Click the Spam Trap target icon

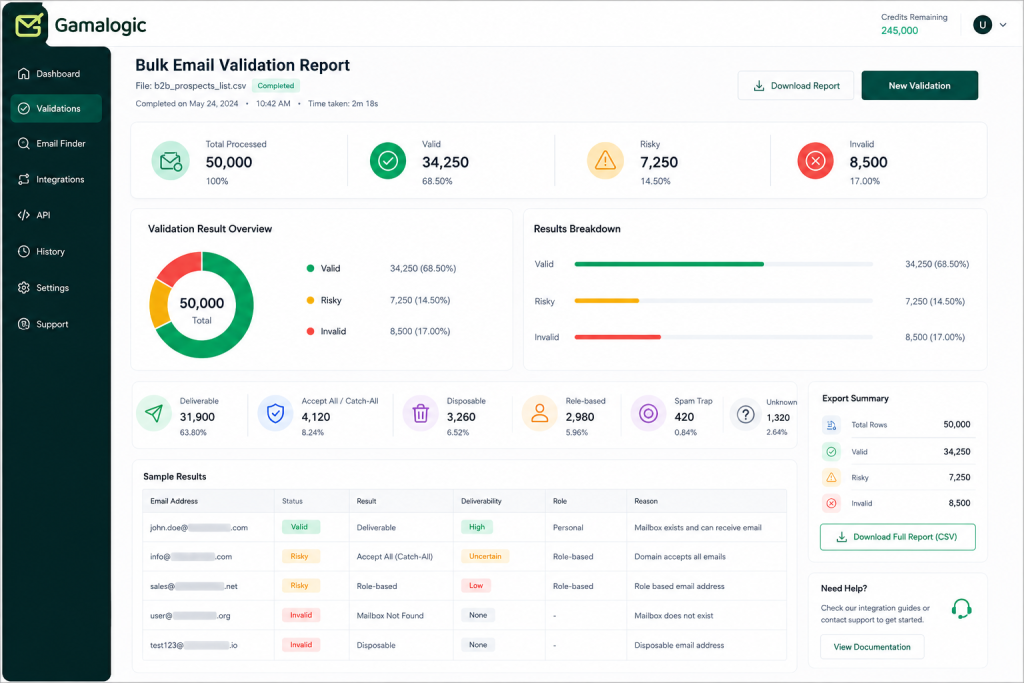pos(648,413)
